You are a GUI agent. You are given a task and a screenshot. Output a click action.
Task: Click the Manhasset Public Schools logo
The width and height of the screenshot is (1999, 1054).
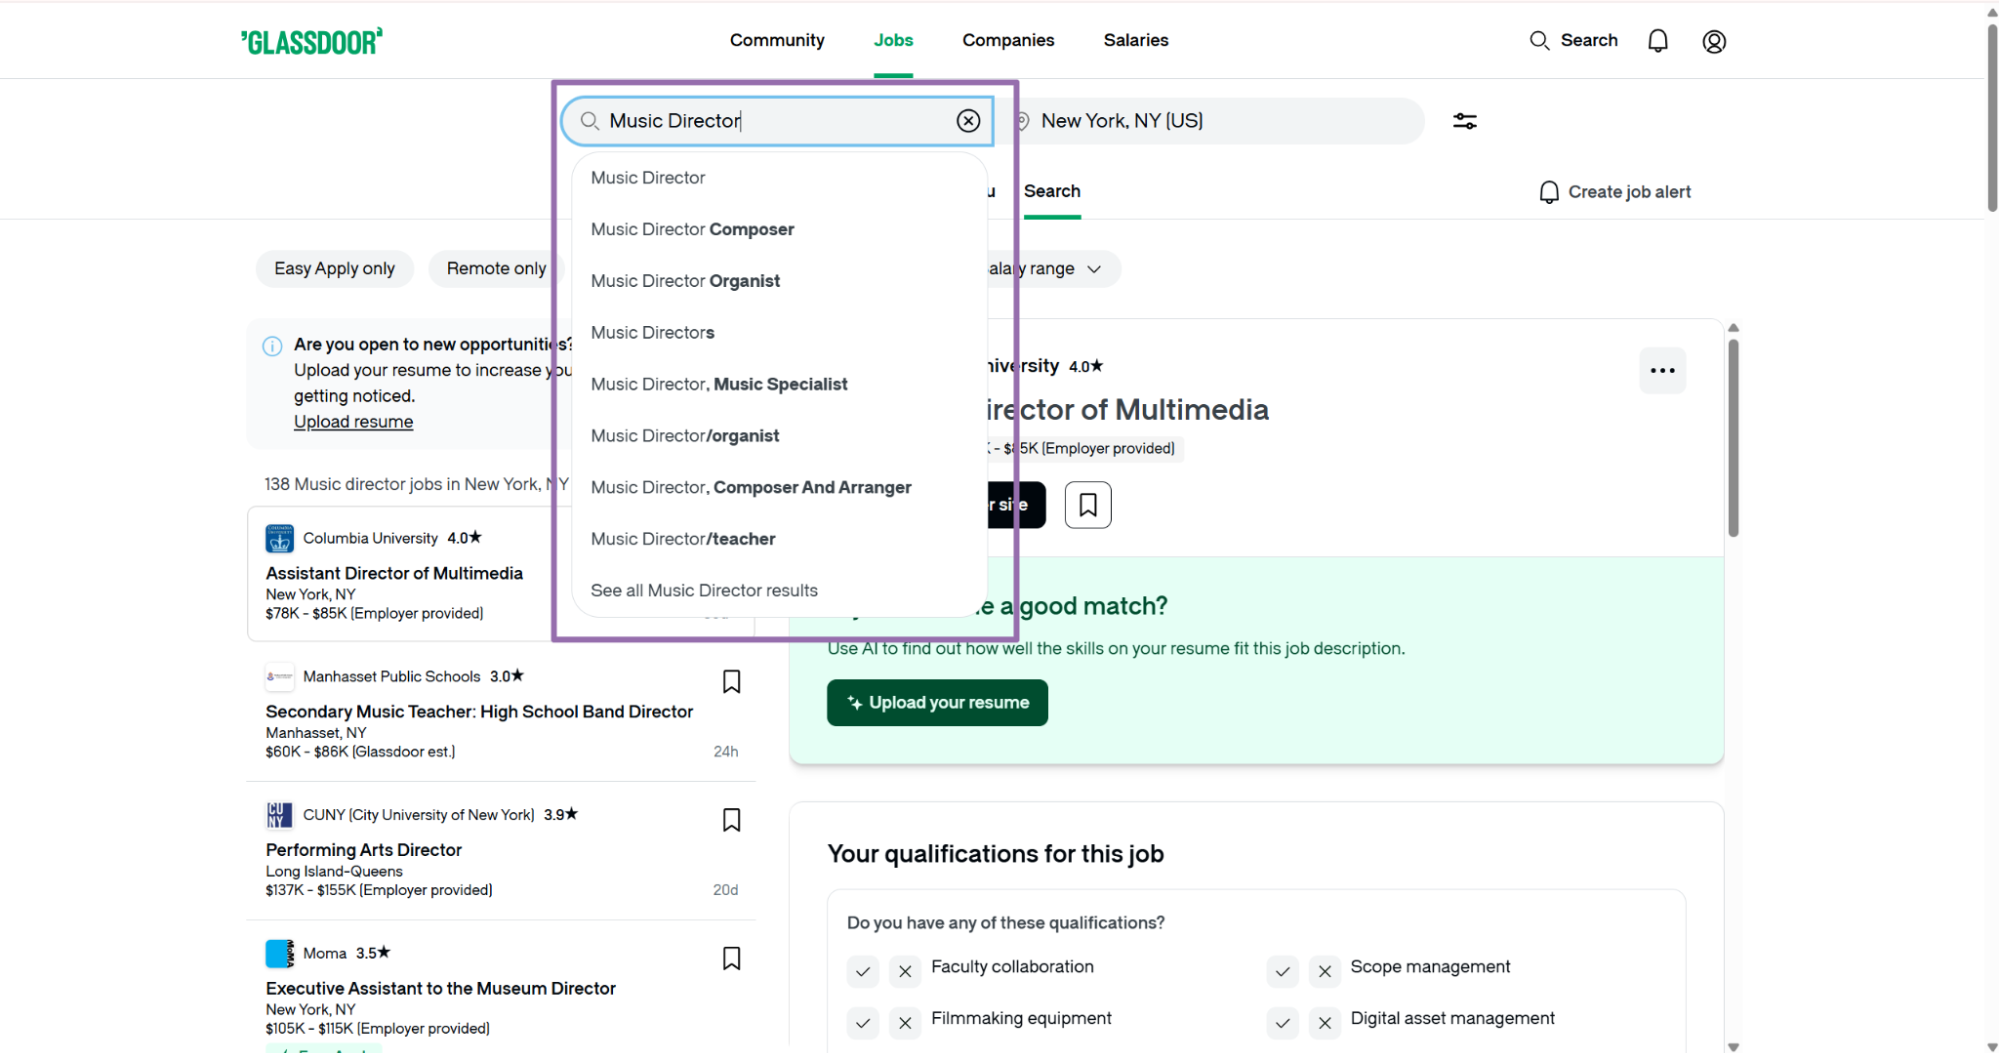(279, 677)
